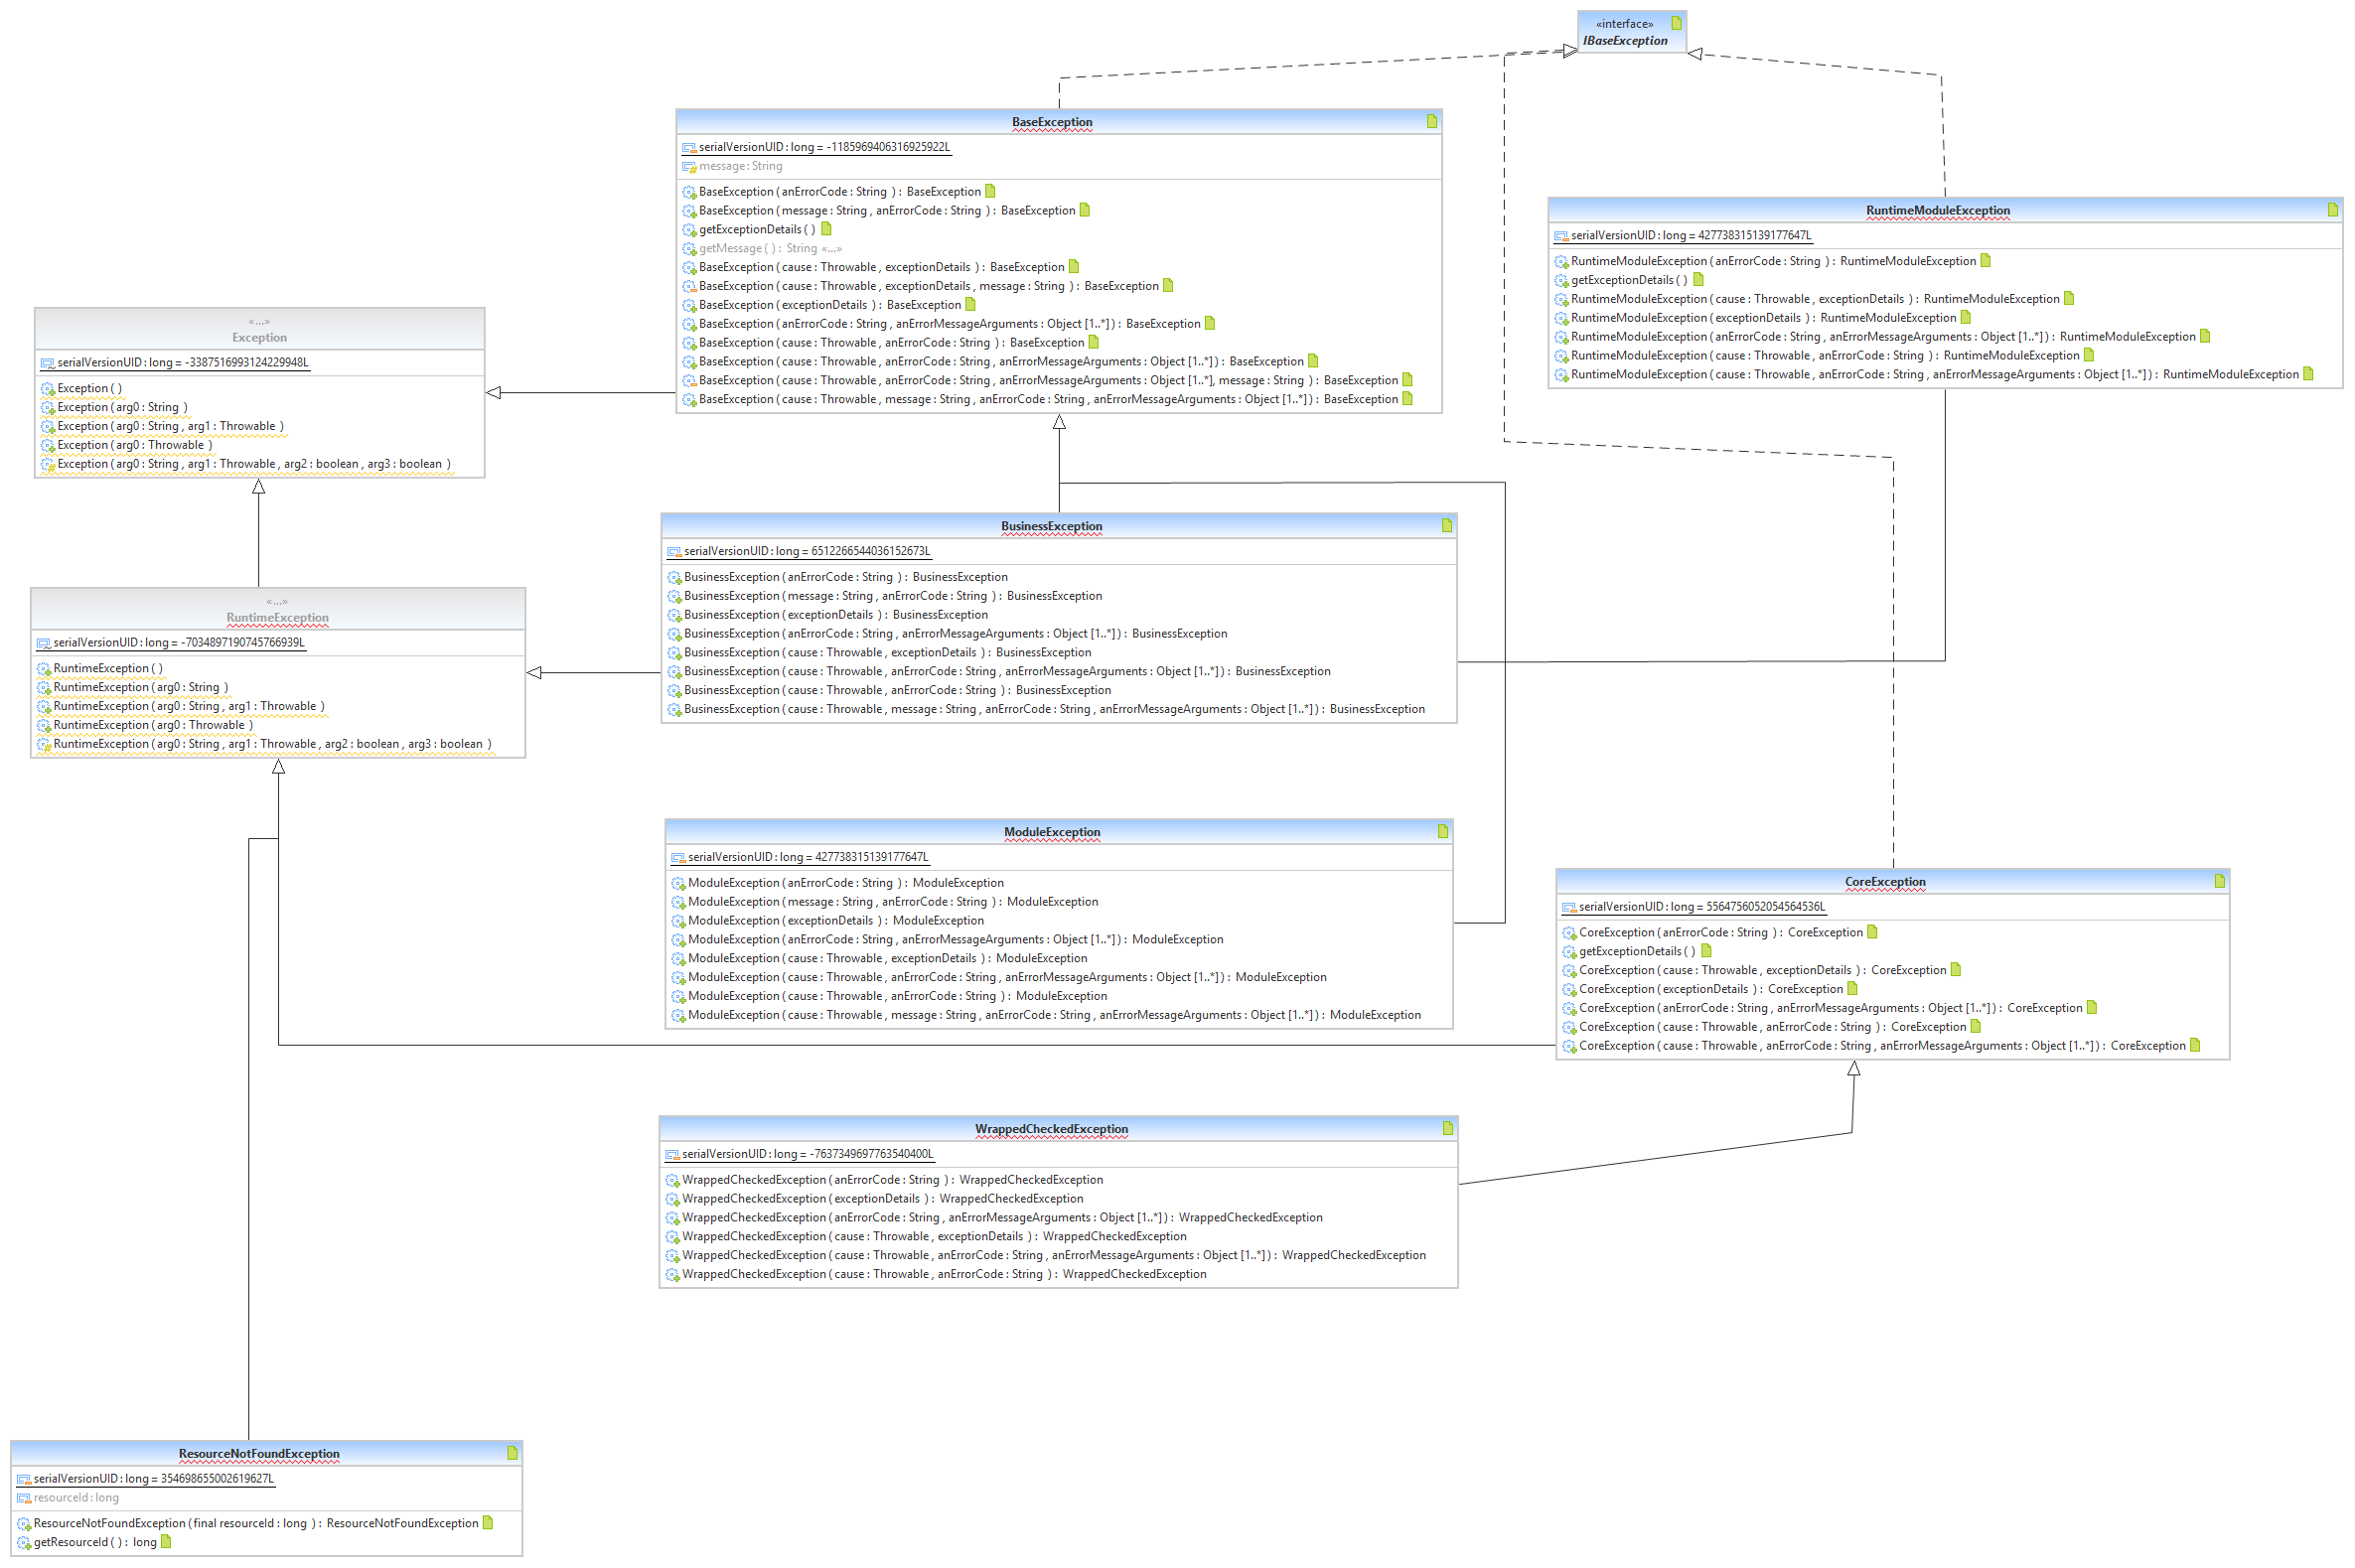Click the note icon after the getResourceId() method
Viewport: 2355px width, 1568px height.
(x=166, y=1541)
